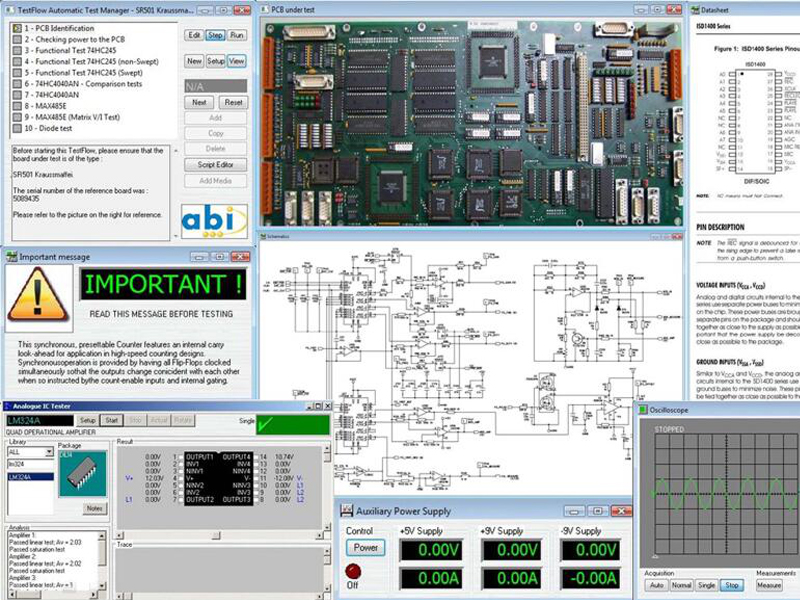800x600 pixels.
Task: Open the Library ALL dropdown
Action: [49, 452]
